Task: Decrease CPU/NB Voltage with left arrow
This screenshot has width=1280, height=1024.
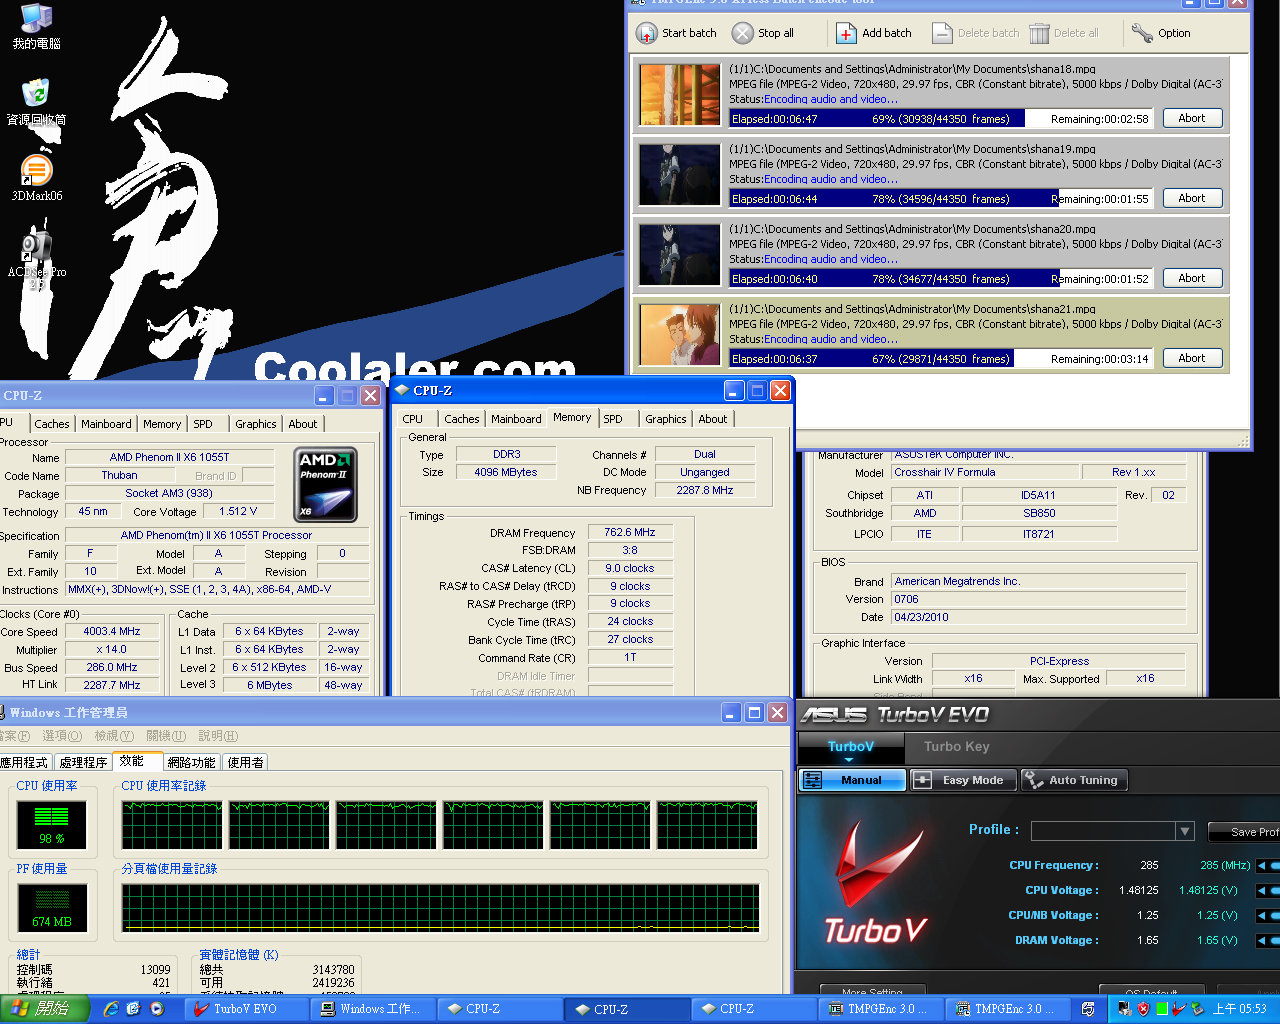Action: click(x=1262, y=915)
